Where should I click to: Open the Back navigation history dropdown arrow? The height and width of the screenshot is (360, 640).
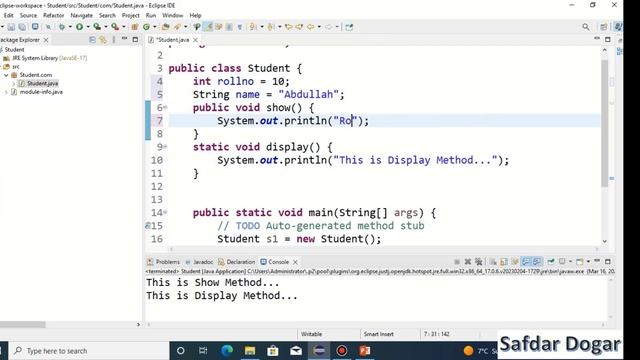pyautogui.click(x=319, y=27)
